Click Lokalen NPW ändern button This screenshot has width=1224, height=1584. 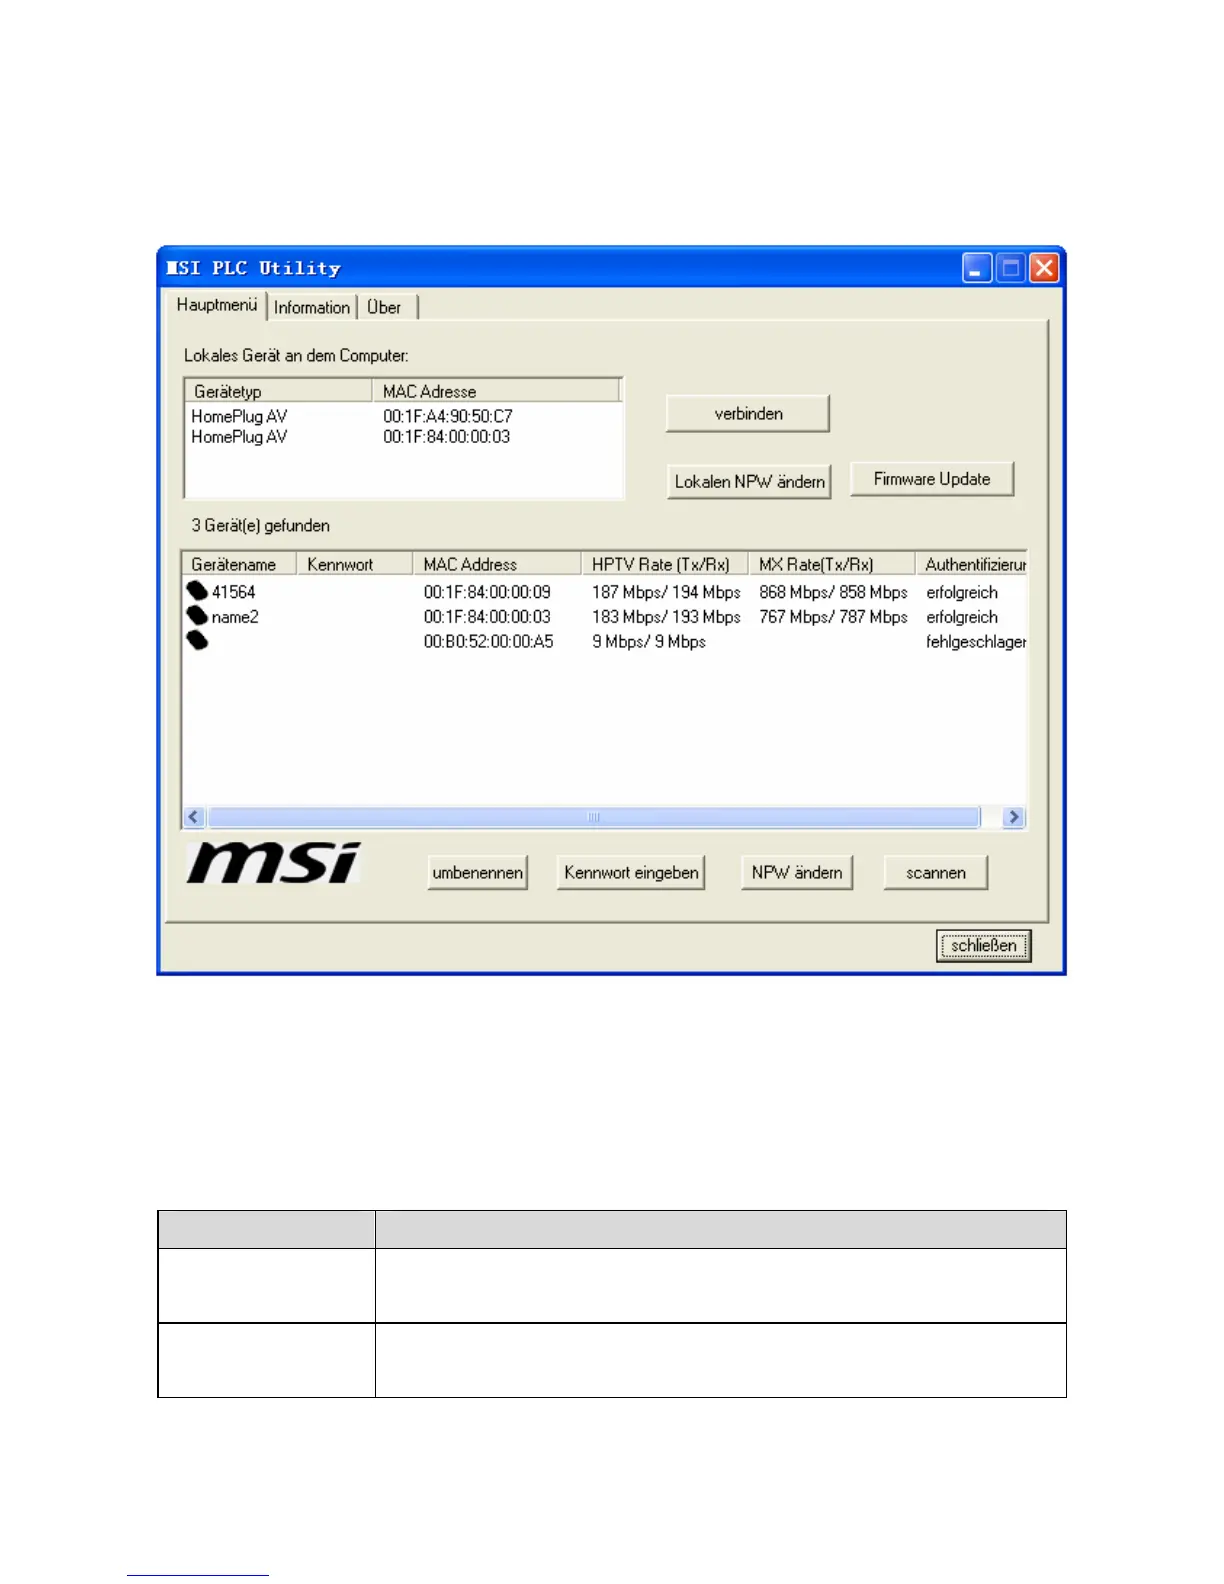tap(749, 482)
